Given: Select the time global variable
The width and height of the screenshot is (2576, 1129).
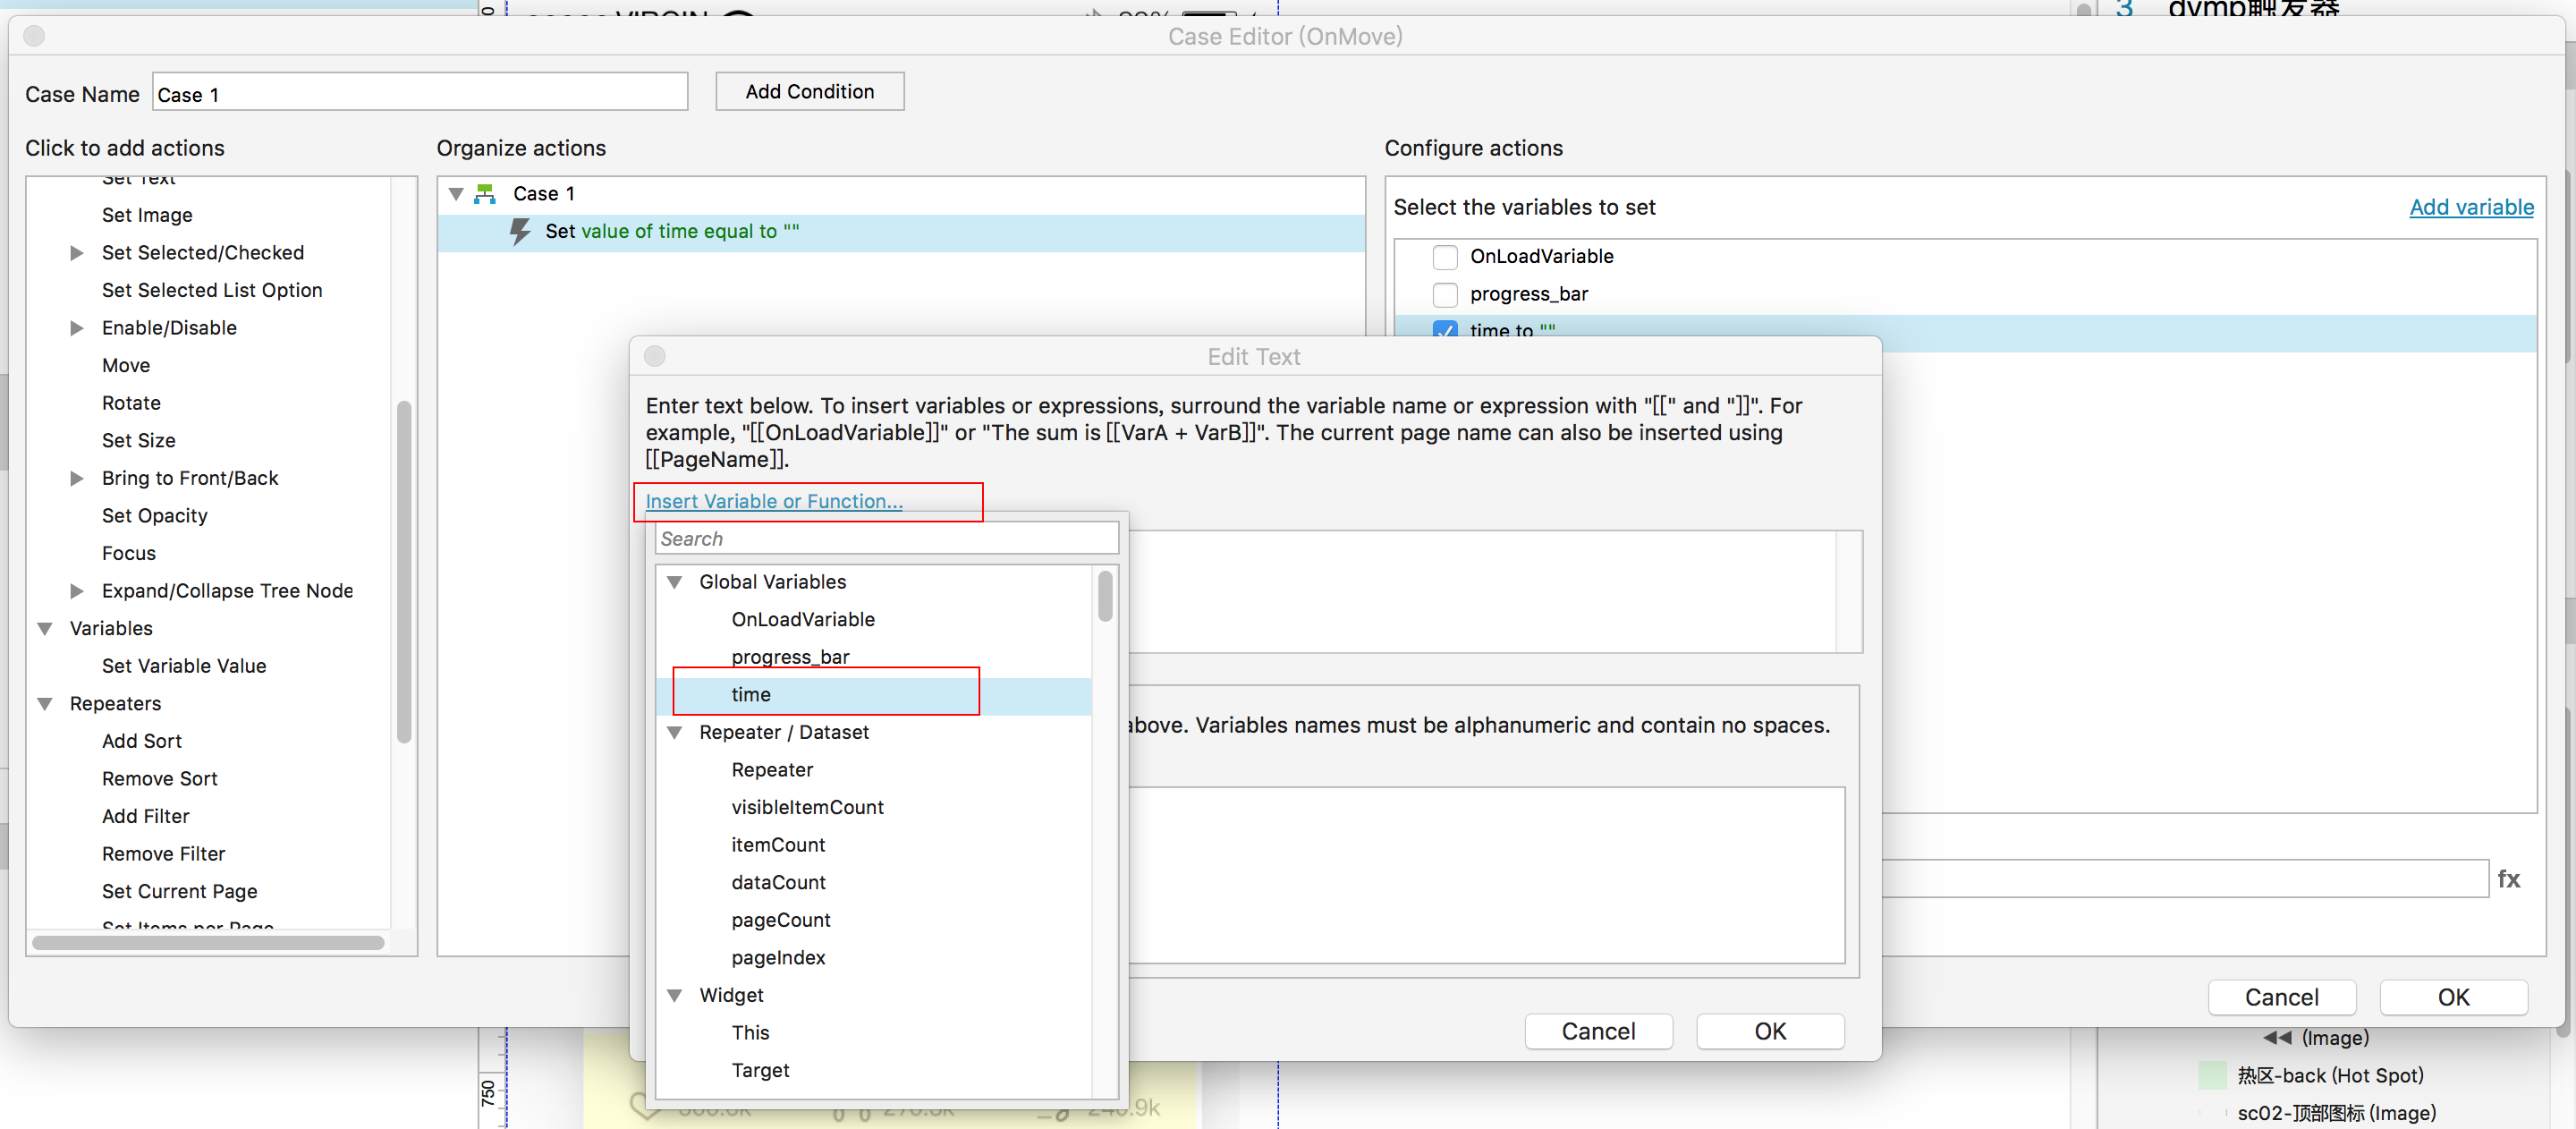Looking at the screenshot, I should point(750,694).
